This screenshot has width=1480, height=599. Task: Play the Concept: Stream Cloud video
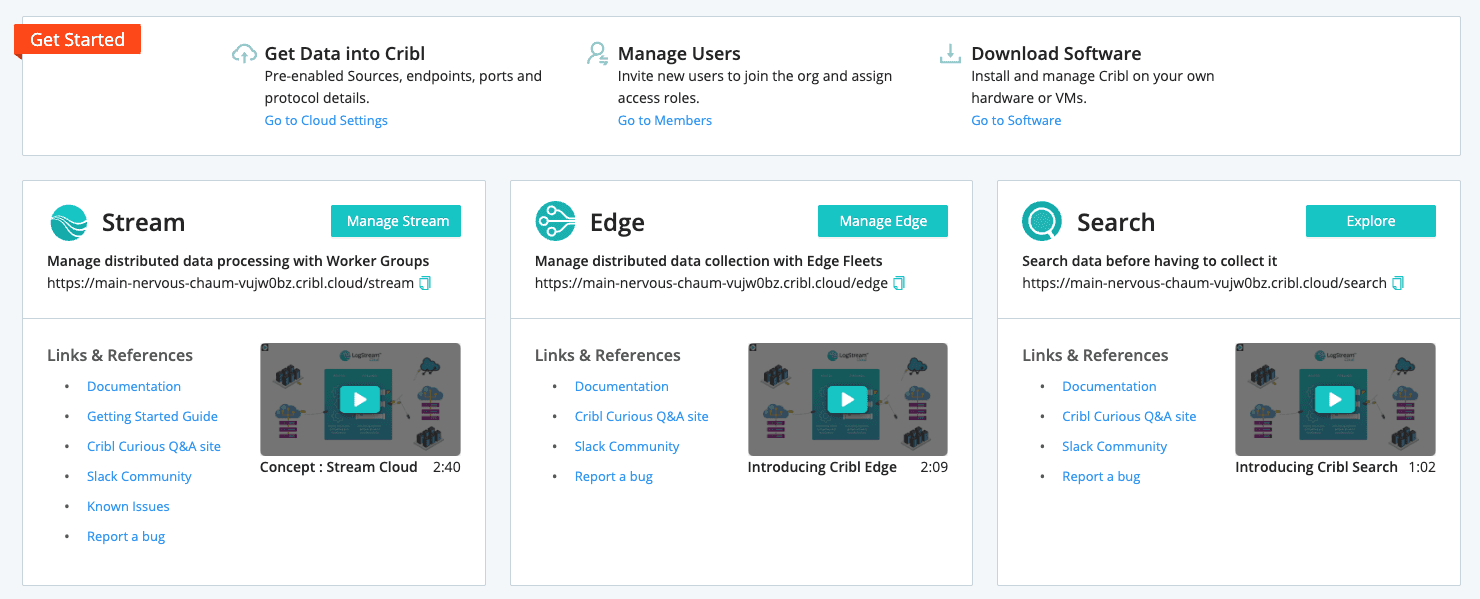pyautogui.click(x=360, y=400)
